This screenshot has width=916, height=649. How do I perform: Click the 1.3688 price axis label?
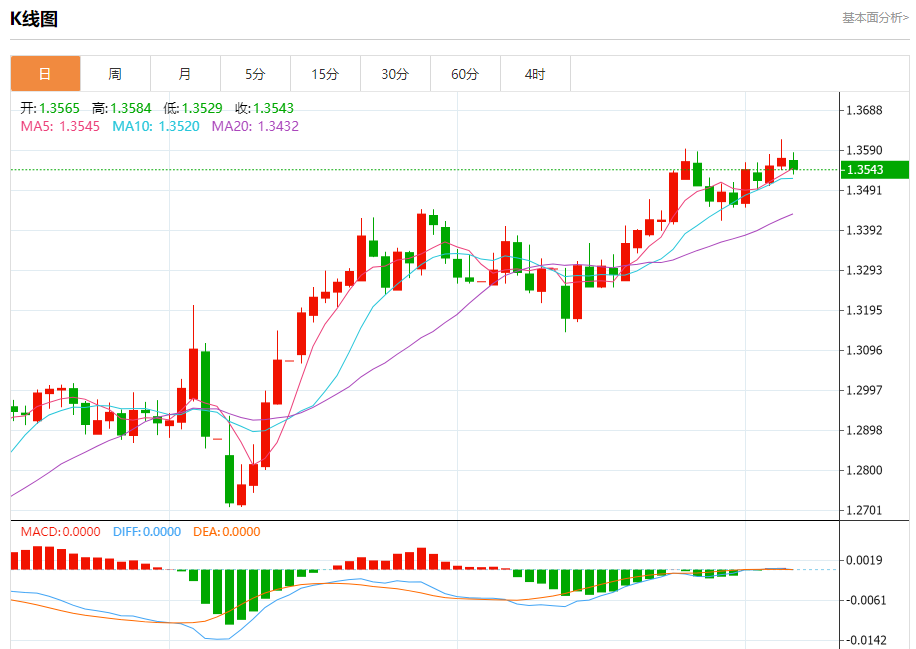click(x=864, y=110)
